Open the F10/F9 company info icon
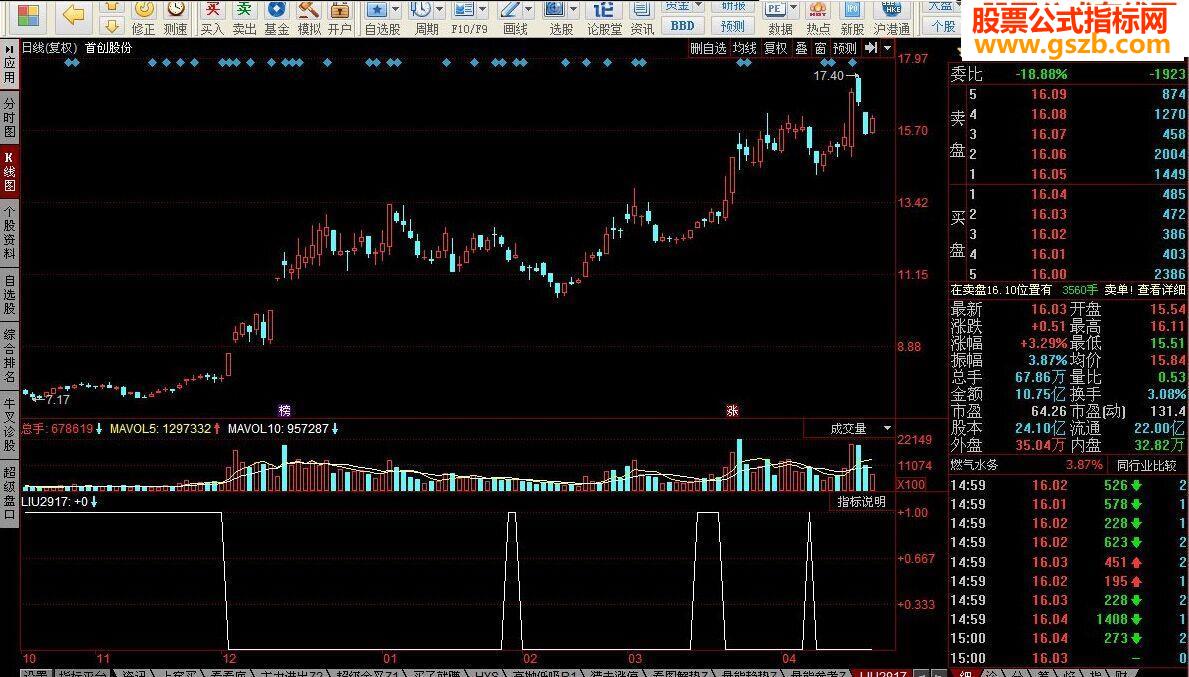1189x677 pixels. pyautogui.click(x=464, y=10)
